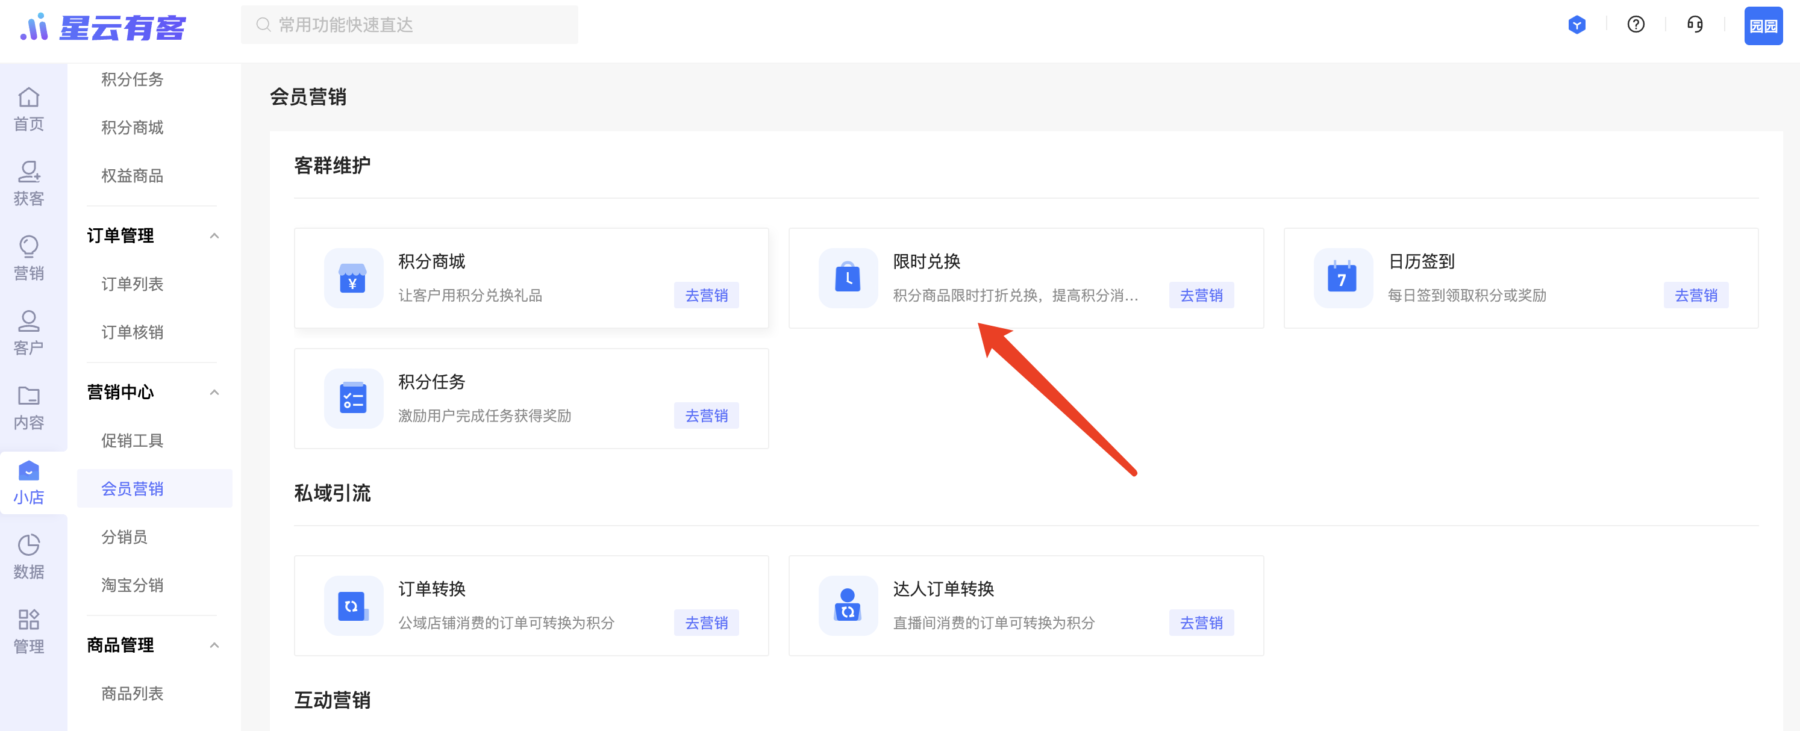Open 积分商城 in the submenu

[x=132, y=127]
